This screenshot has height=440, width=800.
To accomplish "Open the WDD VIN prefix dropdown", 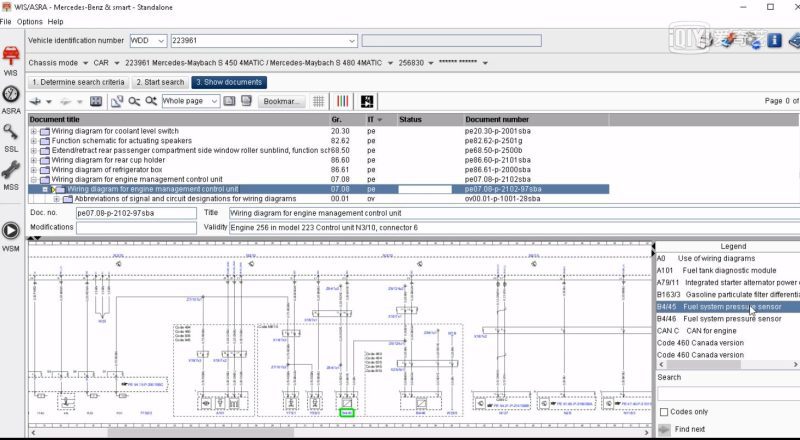I will pos(161,41).
